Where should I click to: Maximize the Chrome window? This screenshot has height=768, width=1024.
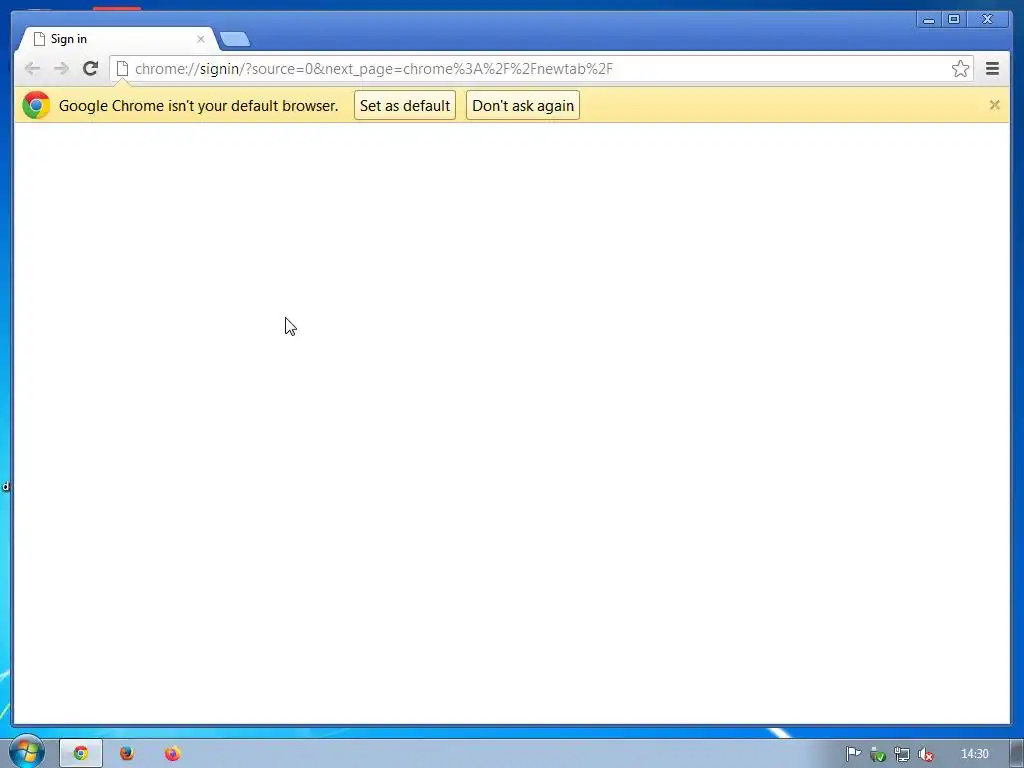[953, 20]
